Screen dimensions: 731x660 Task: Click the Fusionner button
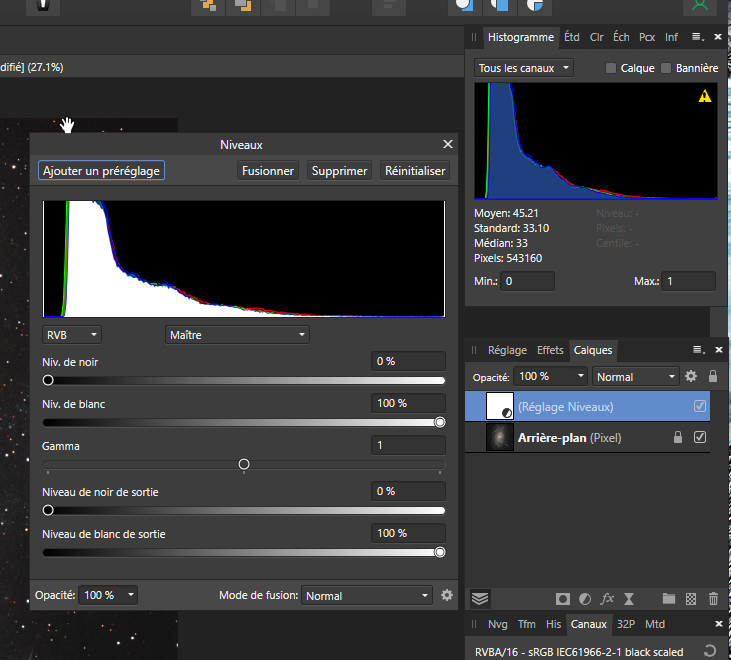click(x=268, y=171)
